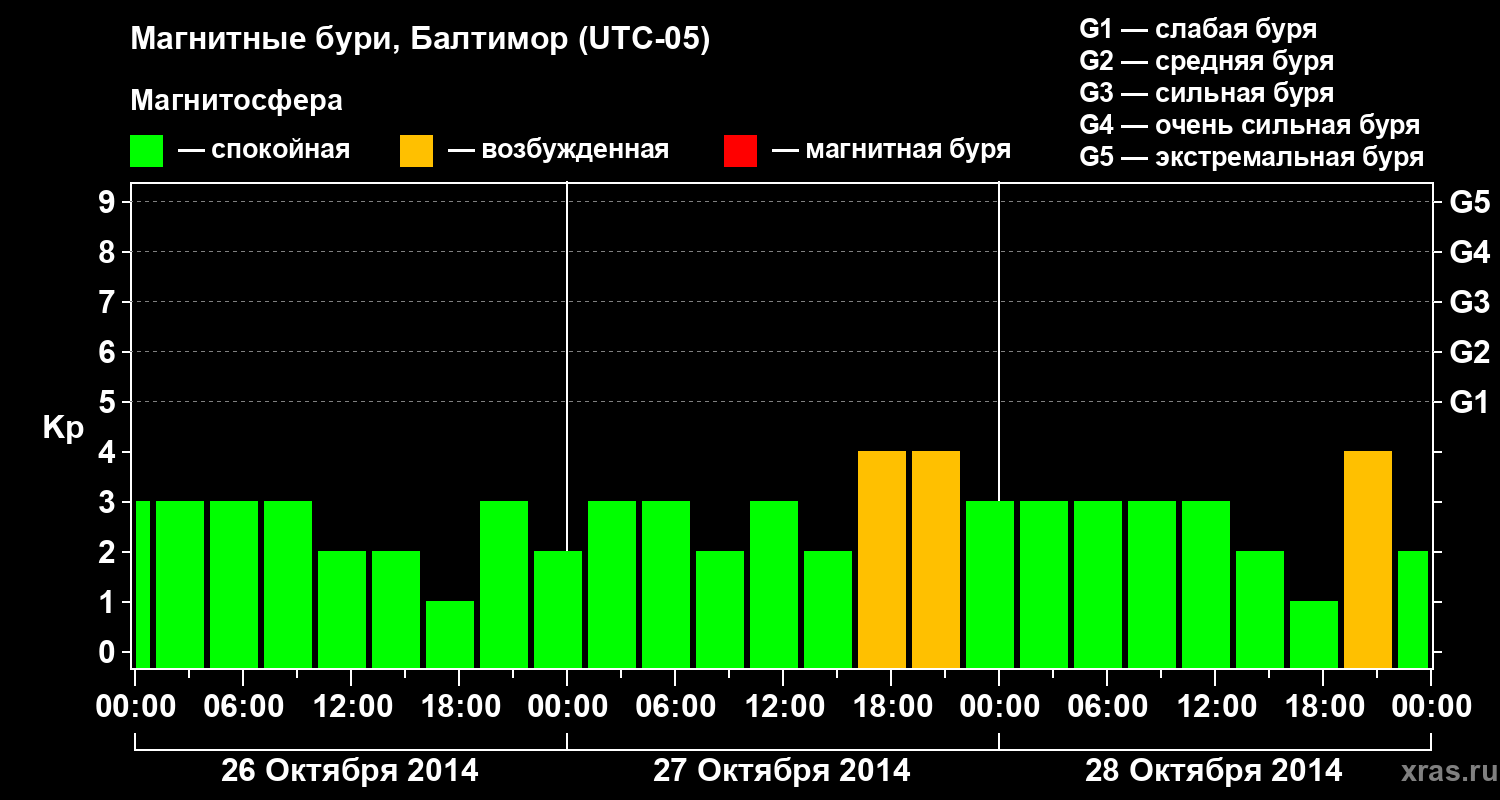Click the green bar crossing midnight into 28 October
The height and width of the screenshot is (800, 1500).
click(x=990, y=584)
